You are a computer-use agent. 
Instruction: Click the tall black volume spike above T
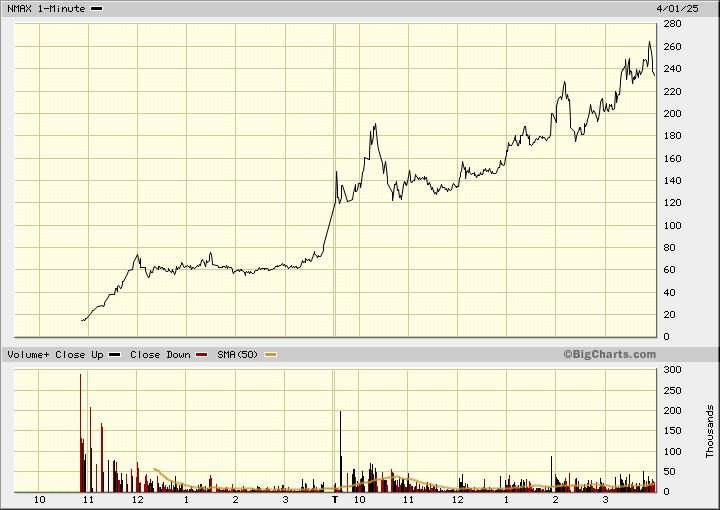(x=340, y=450)
